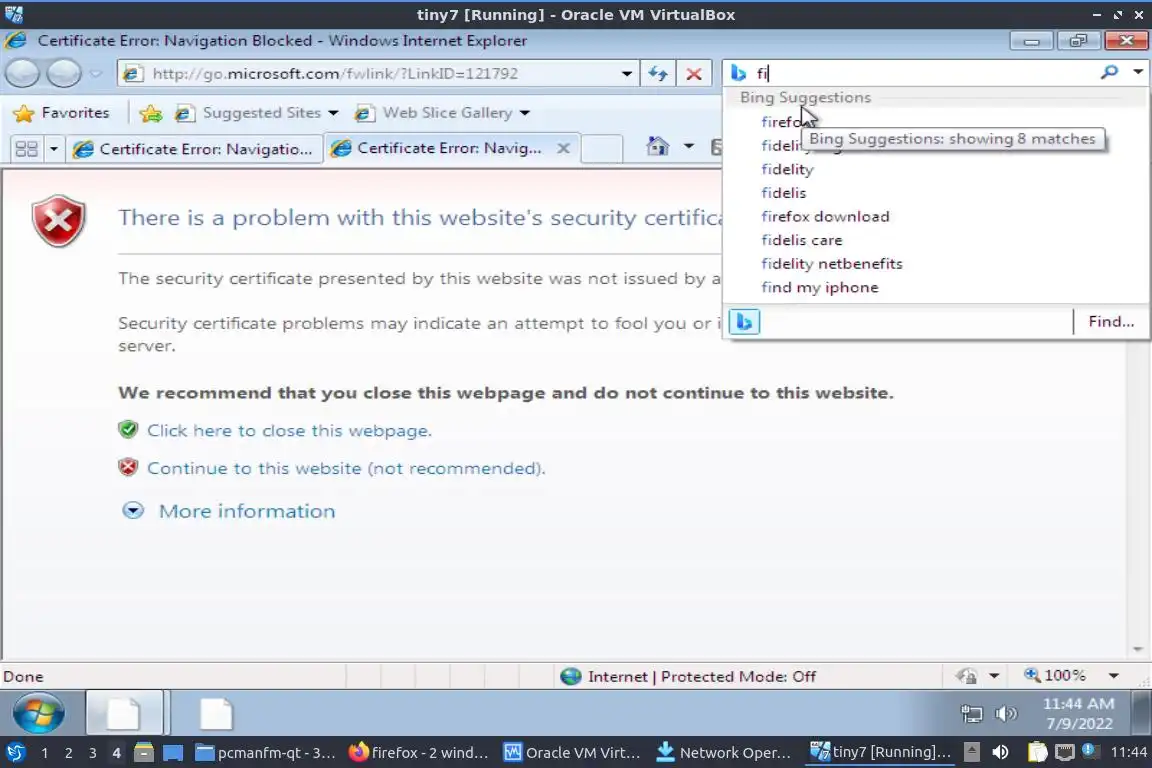
Task: Click the IE Forward navigation button
Action: pos(64,73)
